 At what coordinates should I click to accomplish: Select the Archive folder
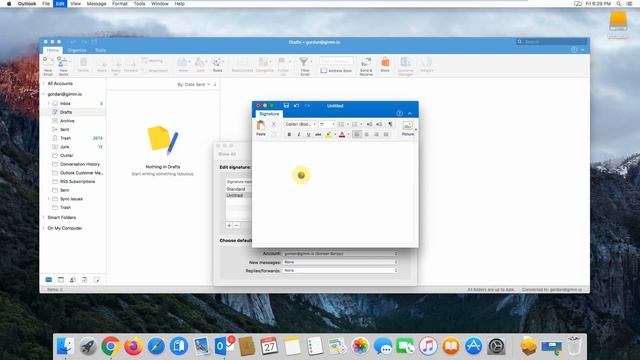[x=67, y=121]
